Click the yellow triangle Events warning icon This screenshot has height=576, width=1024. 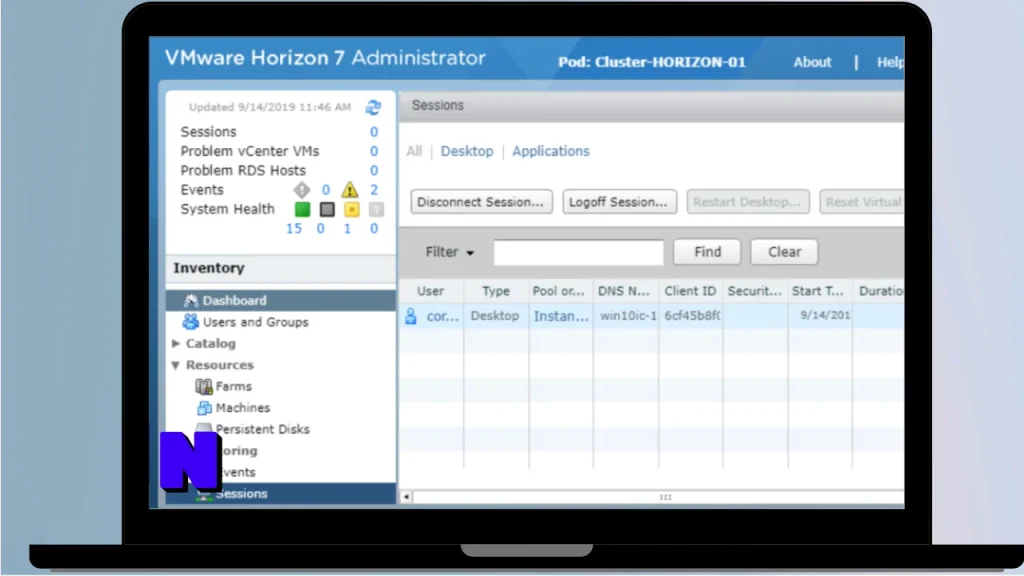349,190
